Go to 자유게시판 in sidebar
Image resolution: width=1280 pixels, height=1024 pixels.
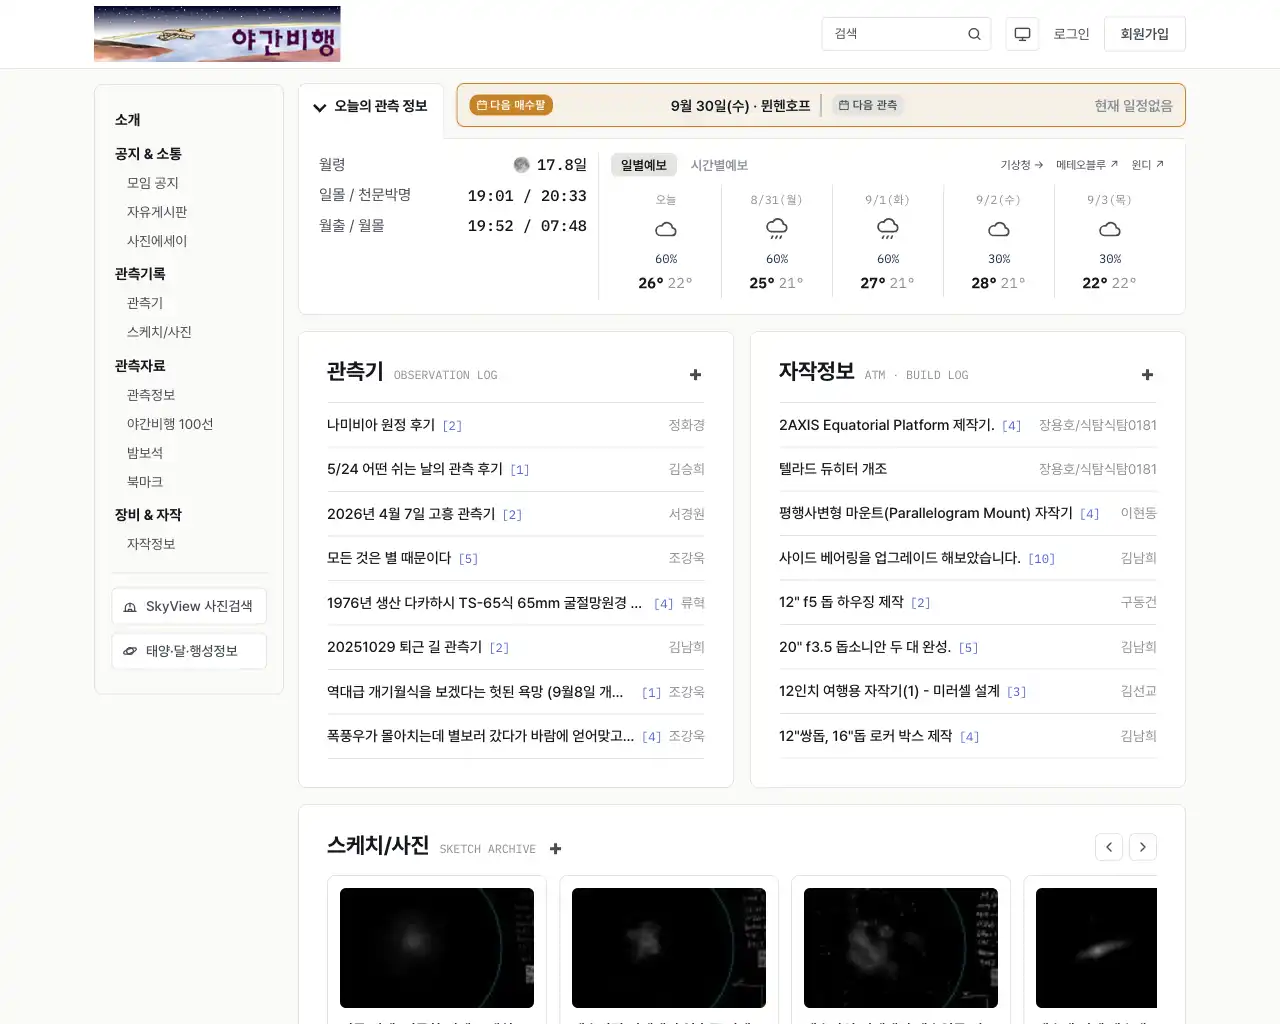[157, 212]
